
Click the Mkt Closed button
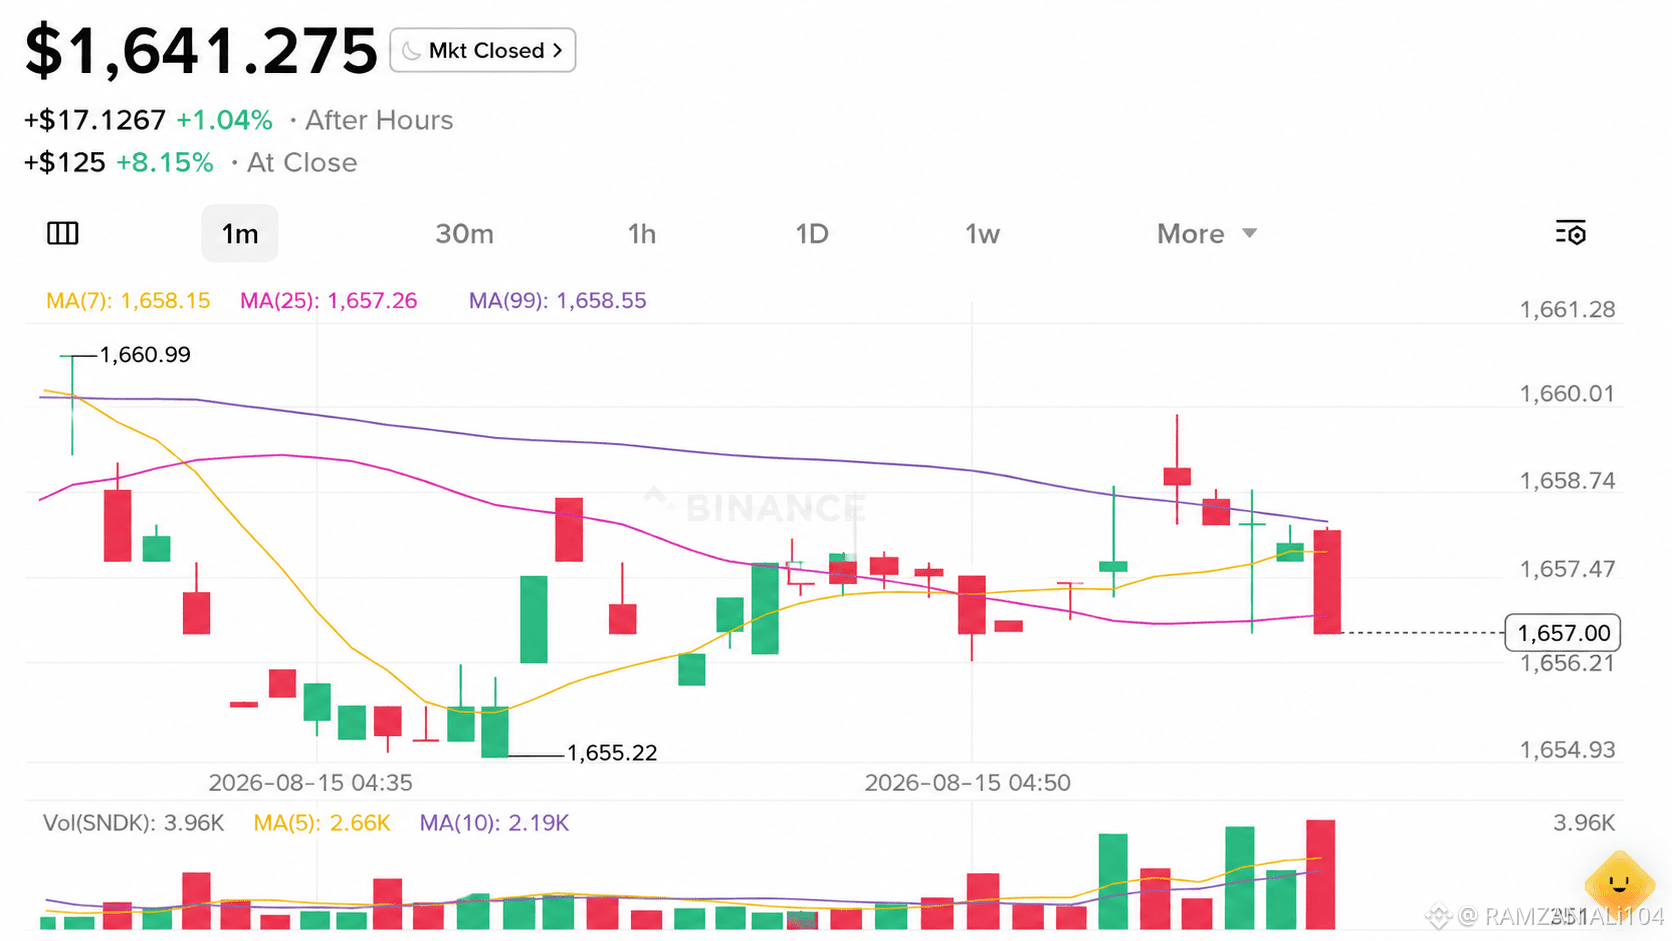point(483,50)
